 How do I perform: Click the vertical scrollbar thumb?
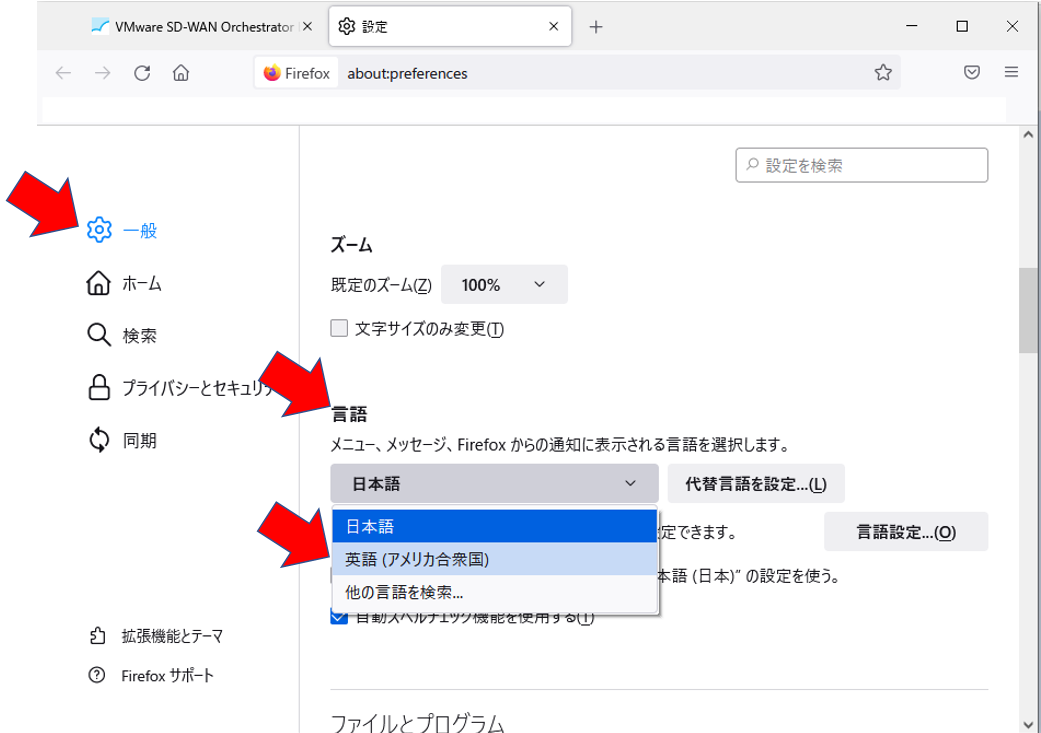pos(1028,311)
